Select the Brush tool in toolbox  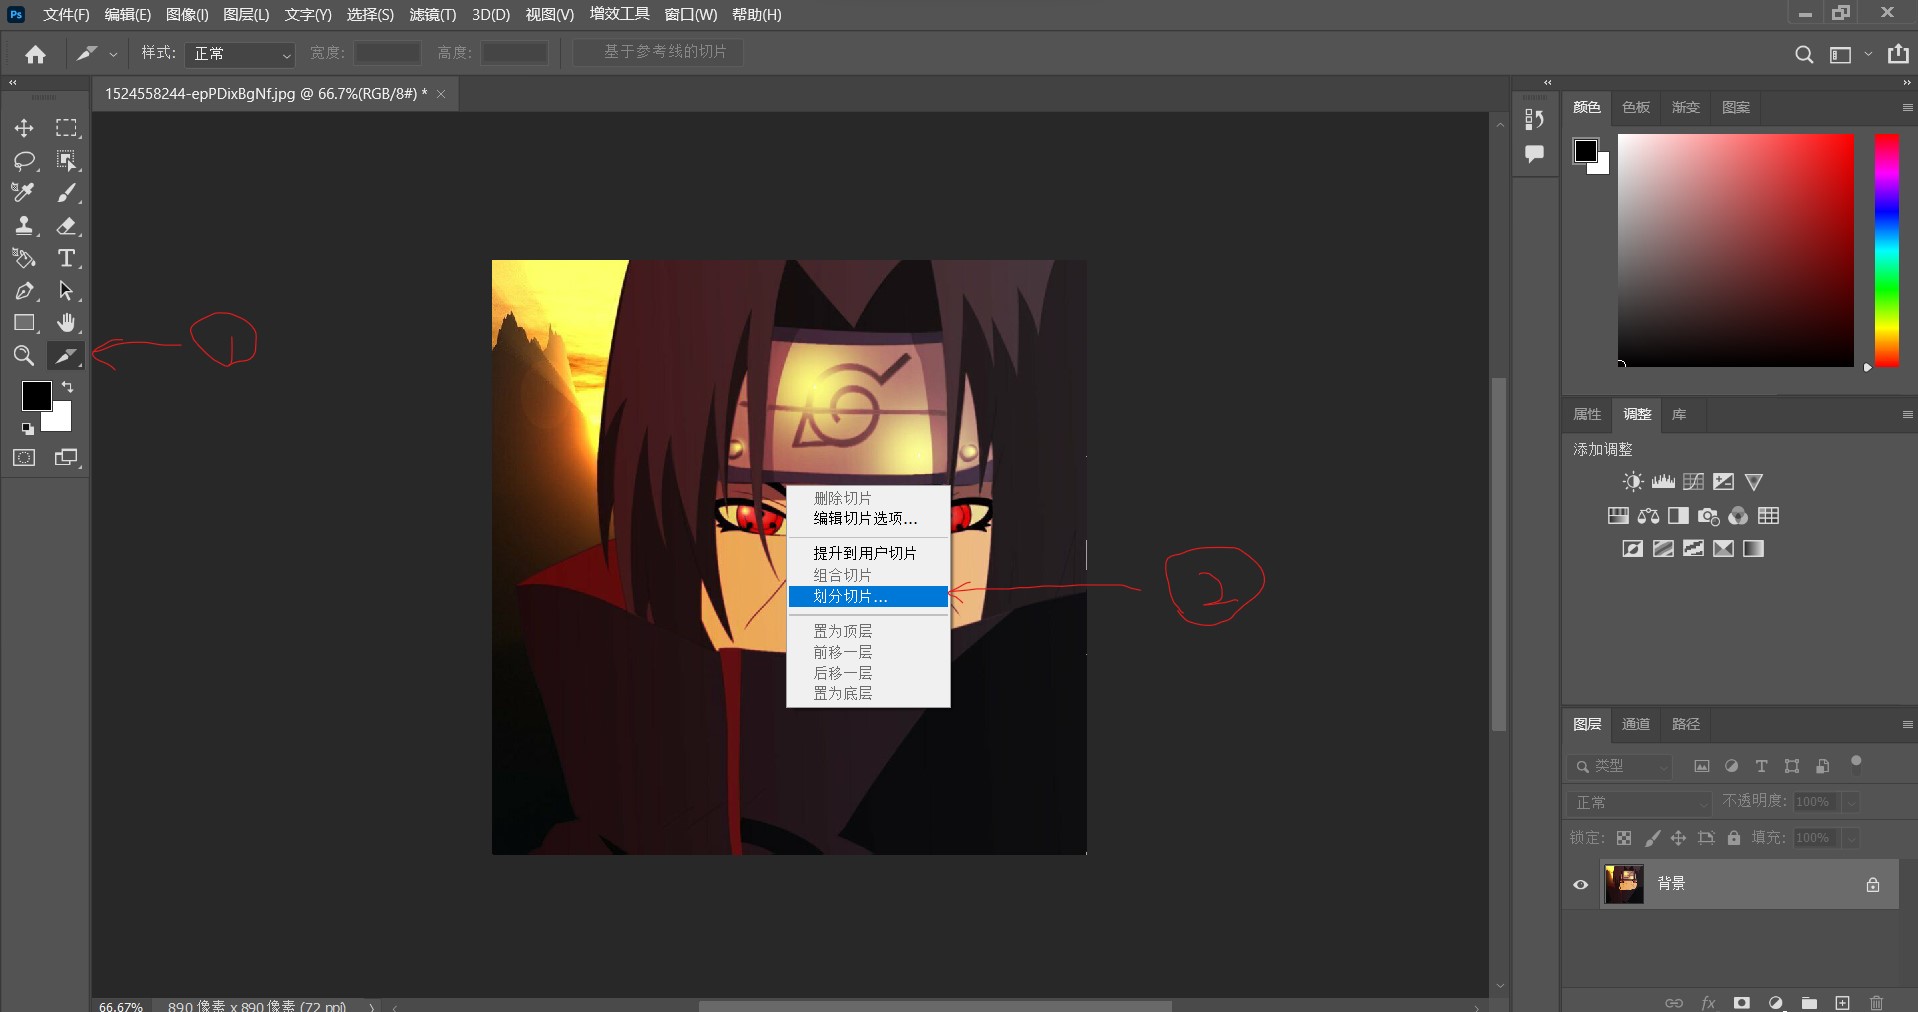[66, 193]
